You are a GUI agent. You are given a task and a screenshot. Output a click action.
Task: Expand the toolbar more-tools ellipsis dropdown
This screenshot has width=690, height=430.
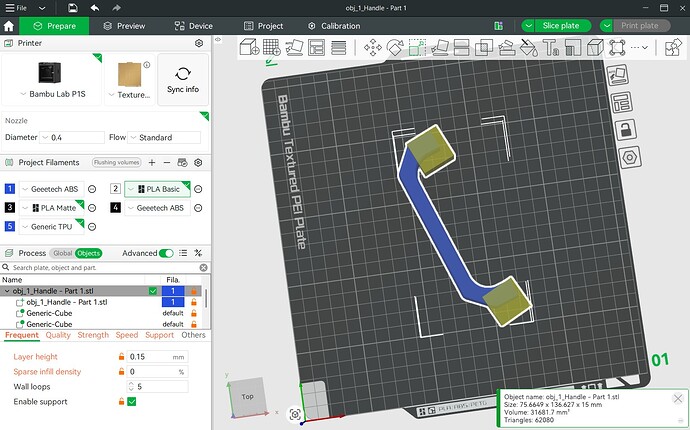coord(639,47)
